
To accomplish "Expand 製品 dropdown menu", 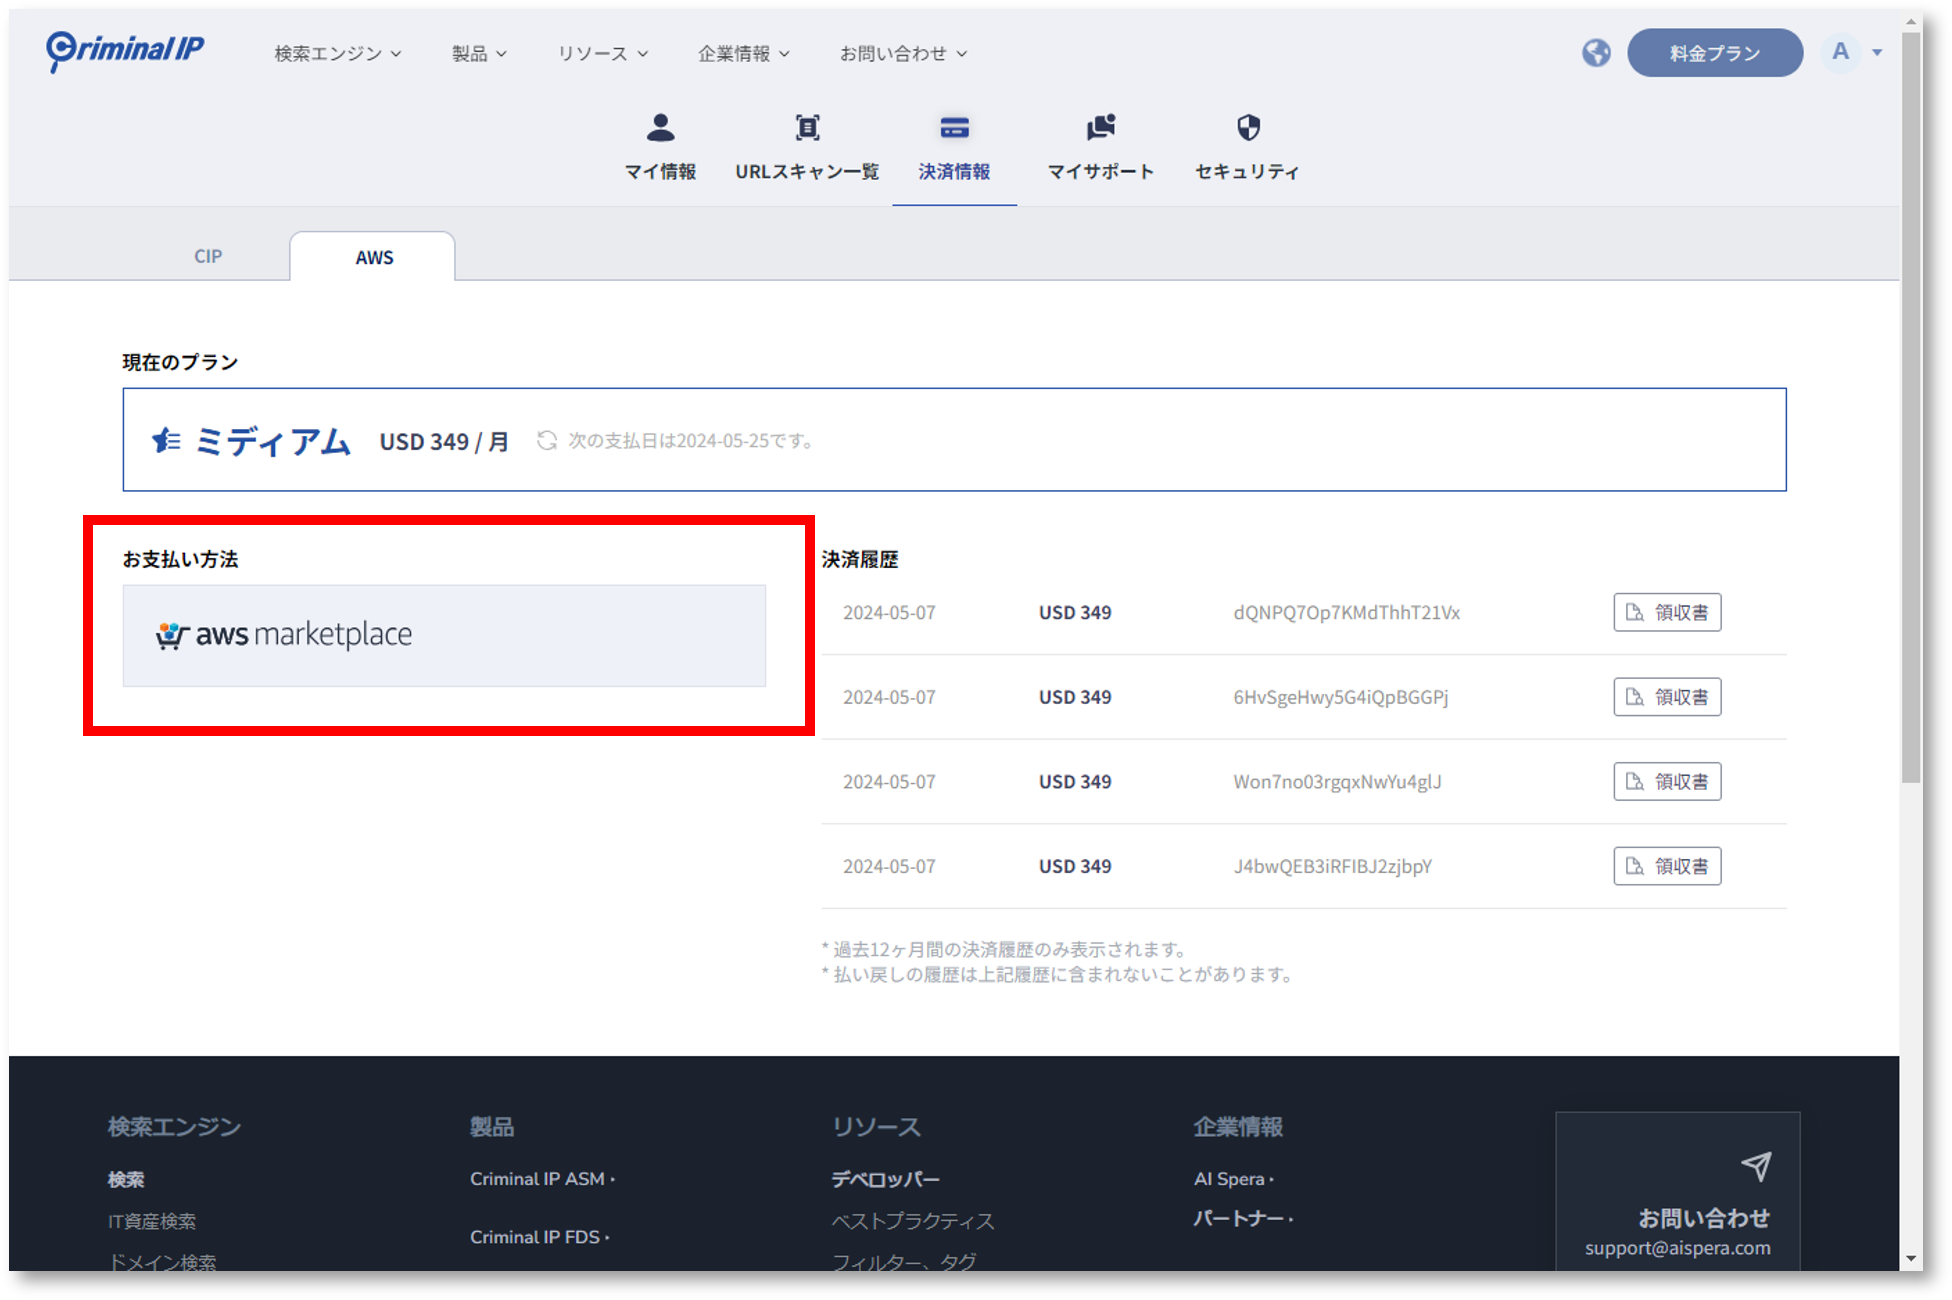I will [479, 54].
